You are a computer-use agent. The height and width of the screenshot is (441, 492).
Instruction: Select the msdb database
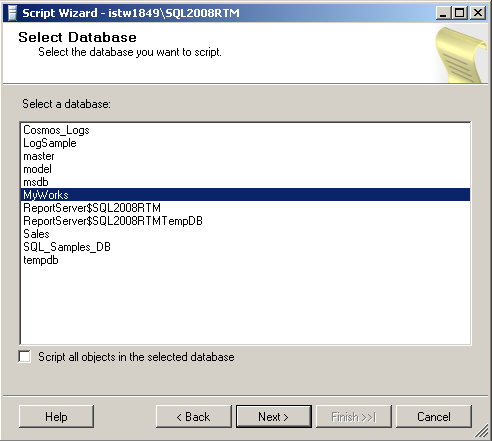245,182
